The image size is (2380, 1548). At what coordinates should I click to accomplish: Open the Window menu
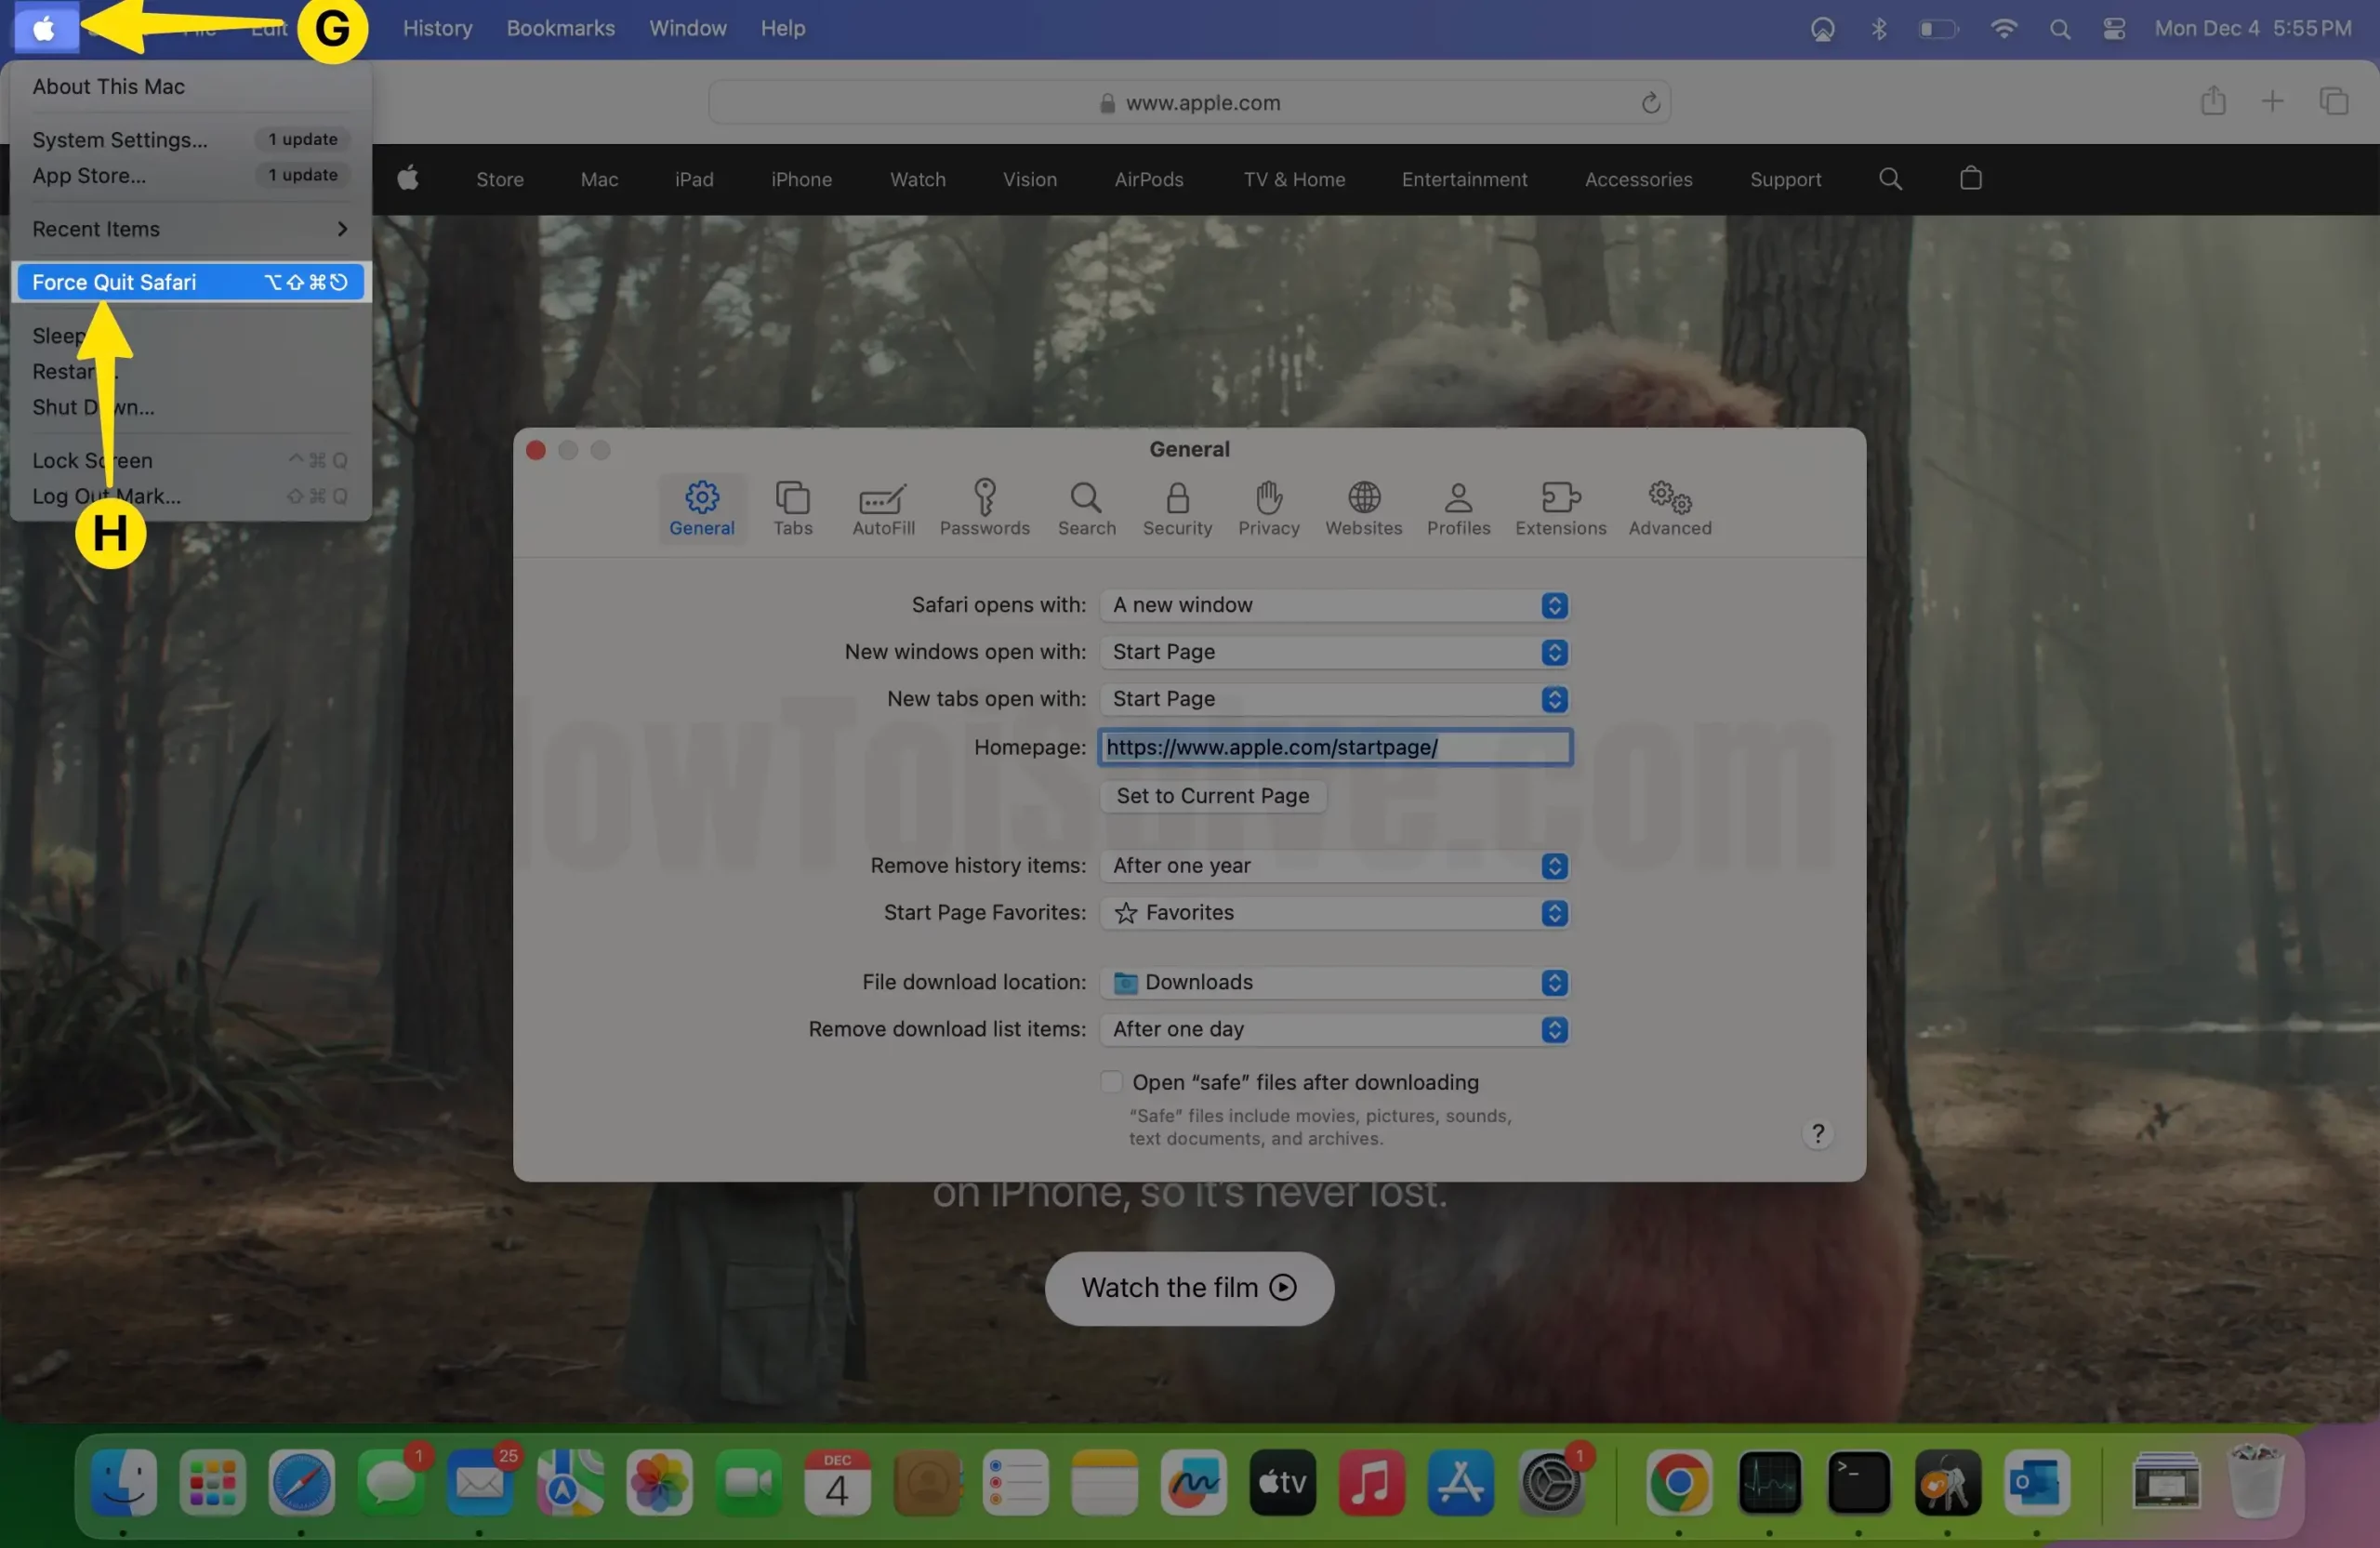pyautogui.click(x=687, y=28)
